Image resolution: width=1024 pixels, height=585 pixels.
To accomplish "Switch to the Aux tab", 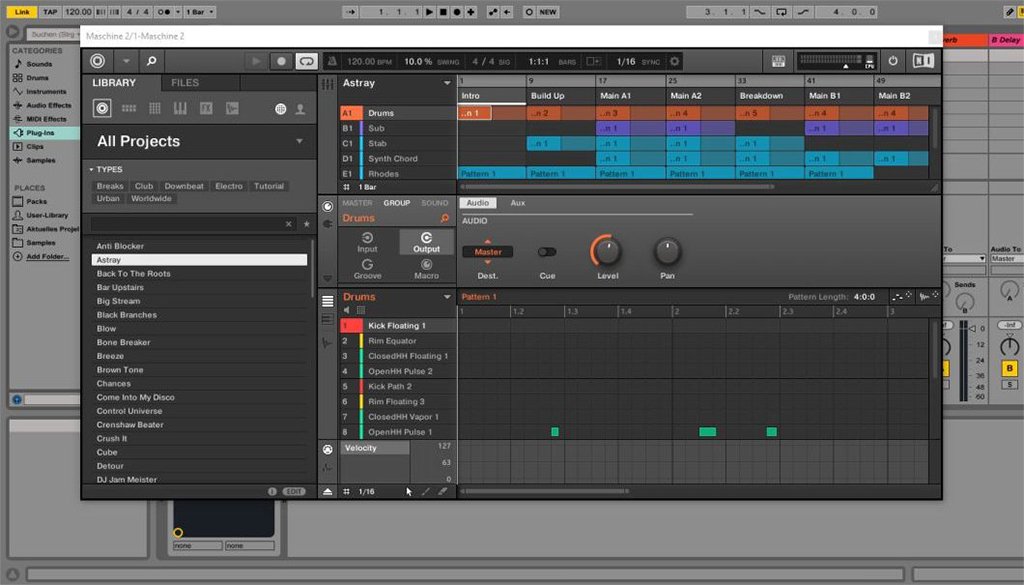I will coord(517,203).
